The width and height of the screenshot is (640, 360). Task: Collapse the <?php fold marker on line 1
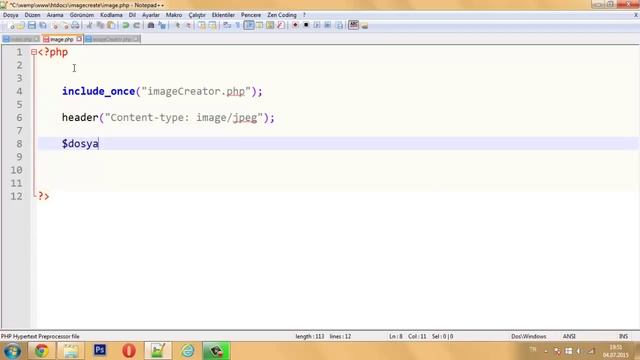coord(34,52)
